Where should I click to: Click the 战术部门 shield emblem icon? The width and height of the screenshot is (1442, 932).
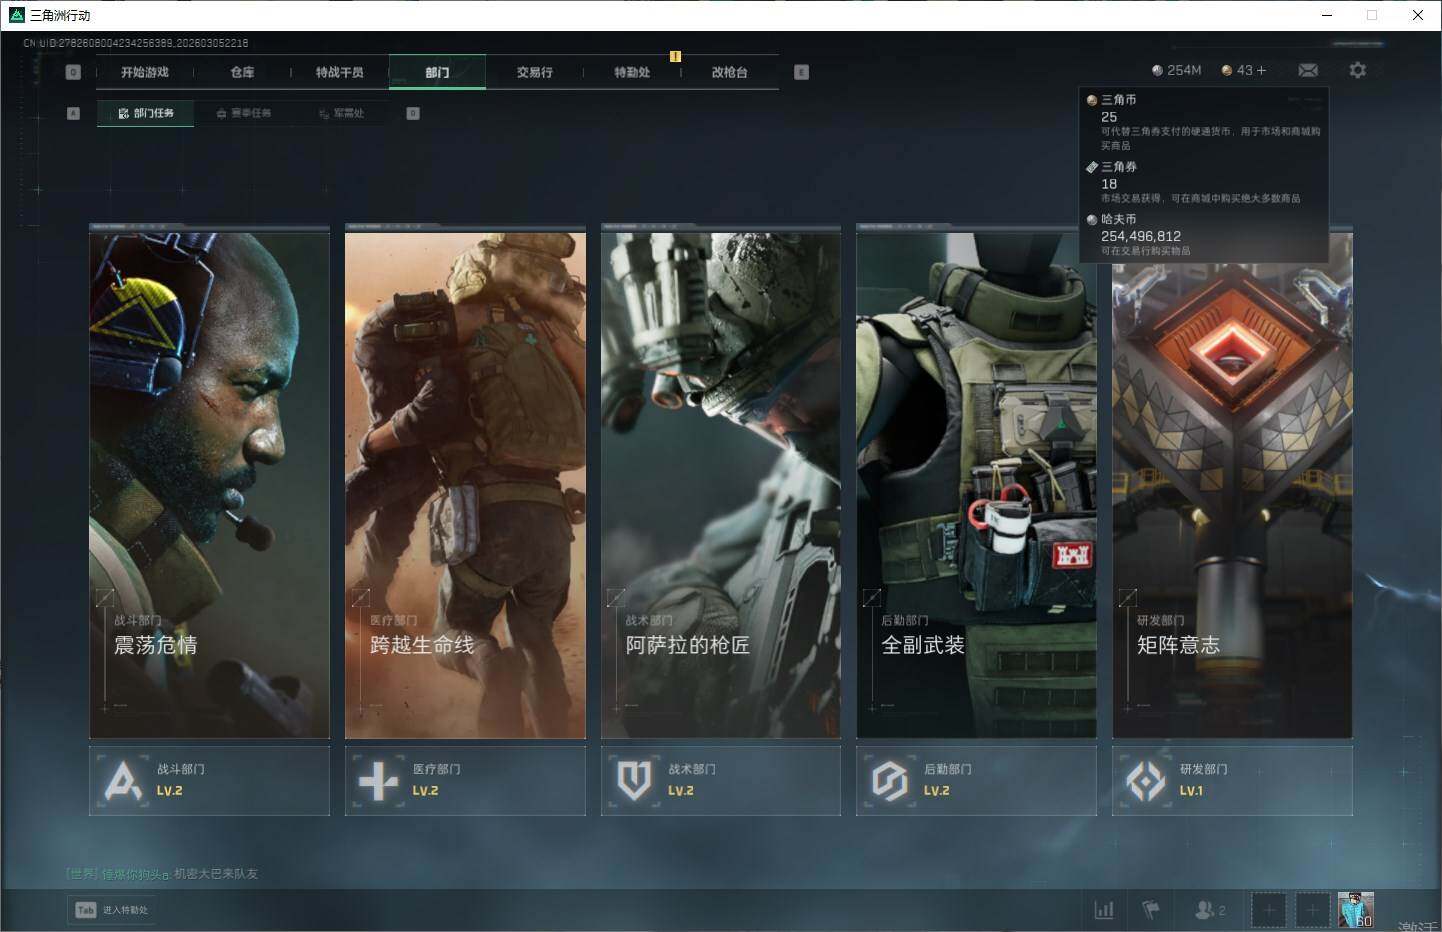[634, 780]
